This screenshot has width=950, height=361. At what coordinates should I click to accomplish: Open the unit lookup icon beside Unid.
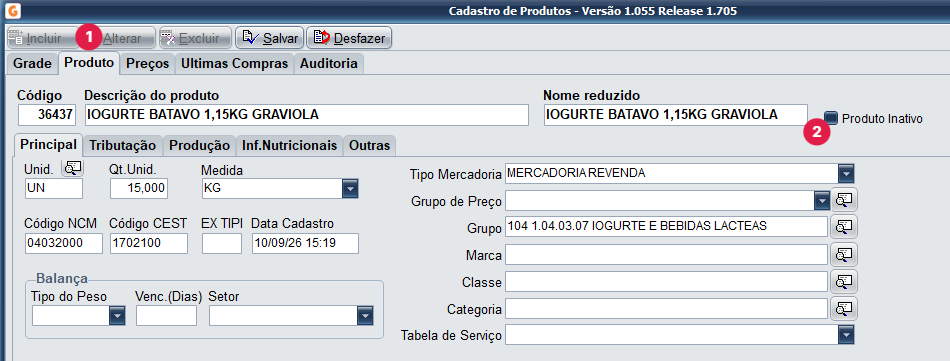click(x=73, y=167)
